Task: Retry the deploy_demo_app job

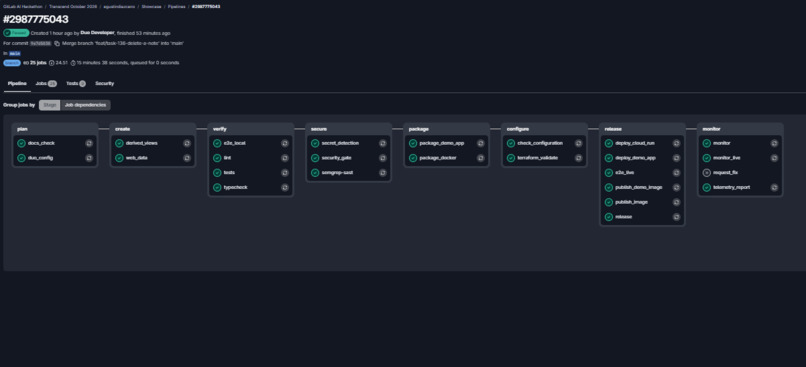Action: point(676,158)
